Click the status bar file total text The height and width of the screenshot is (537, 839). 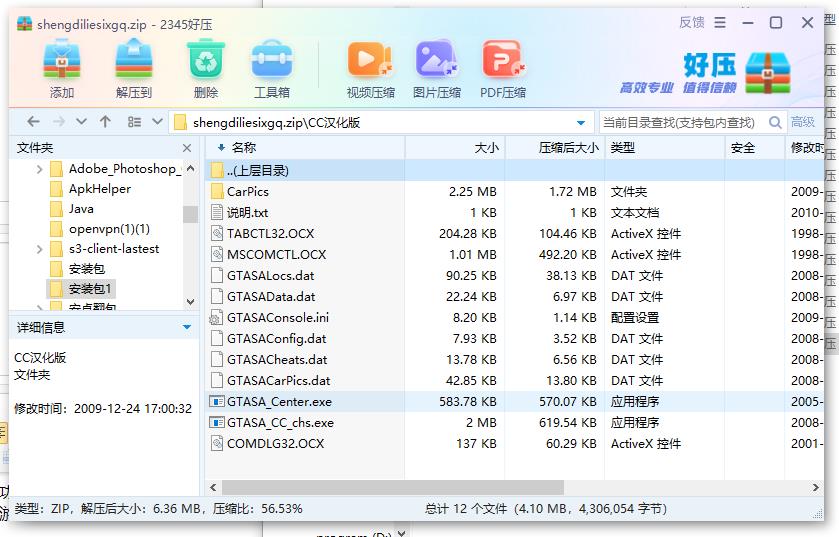click(x=546, y=509)
